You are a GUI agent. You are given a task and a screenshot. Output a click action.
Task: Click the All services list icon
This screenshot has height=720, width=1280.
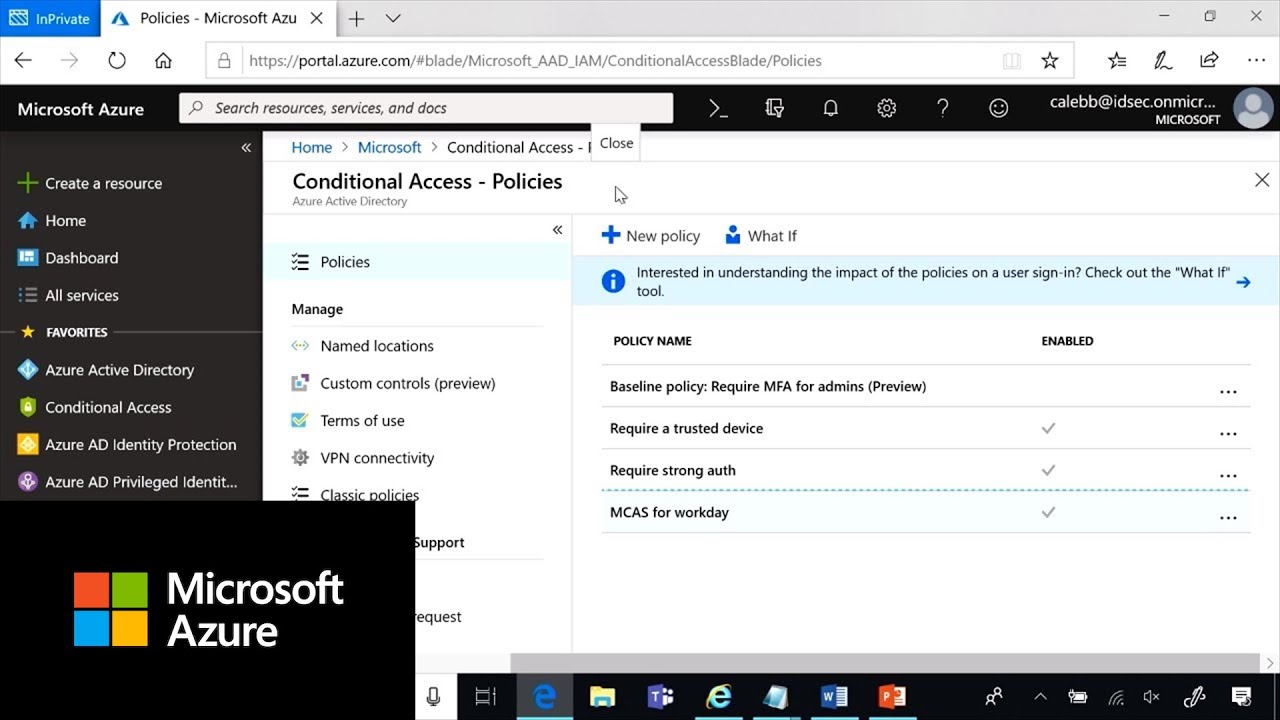click(28, 295)
